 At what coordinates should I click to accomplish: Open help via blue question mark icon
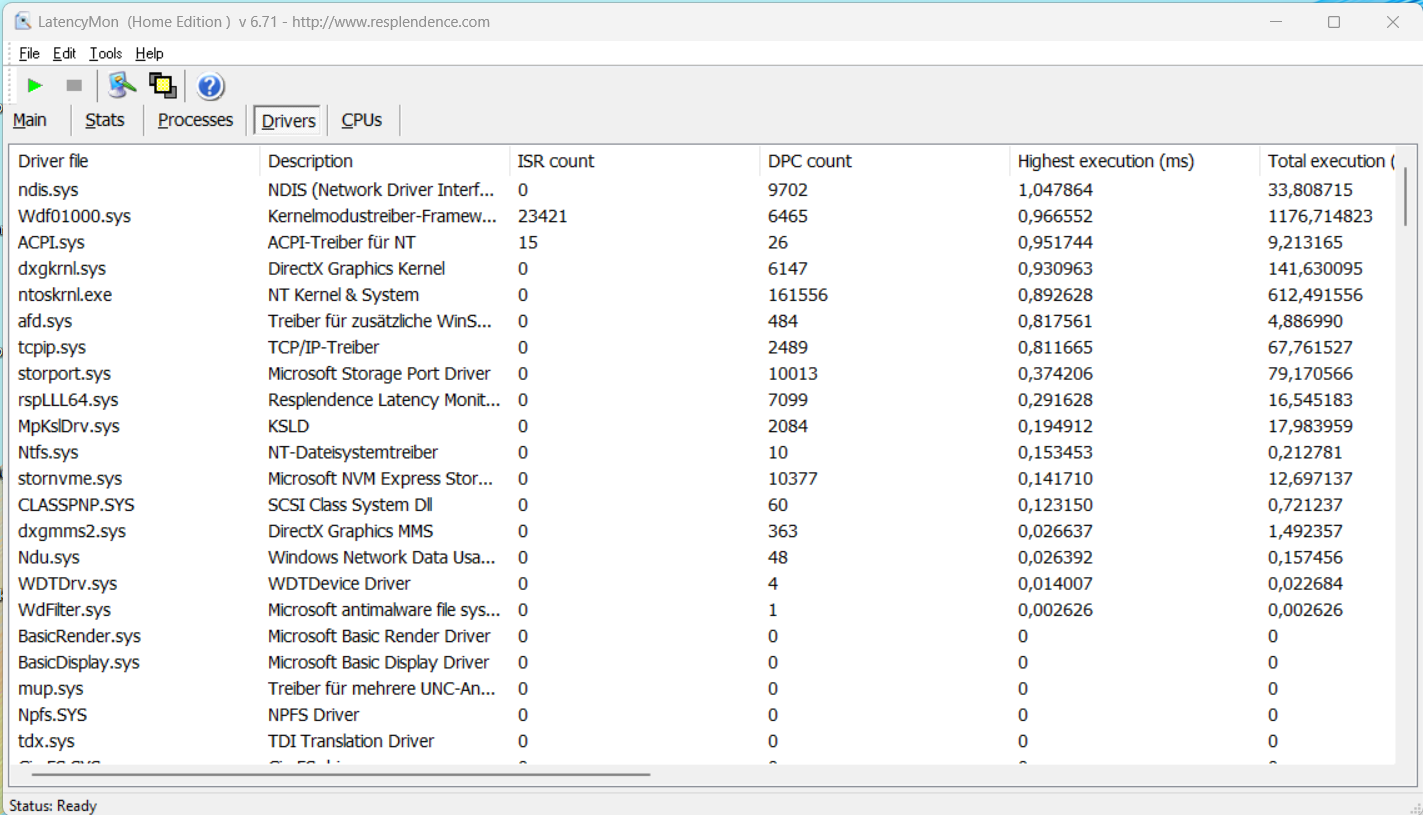(210, 86)
